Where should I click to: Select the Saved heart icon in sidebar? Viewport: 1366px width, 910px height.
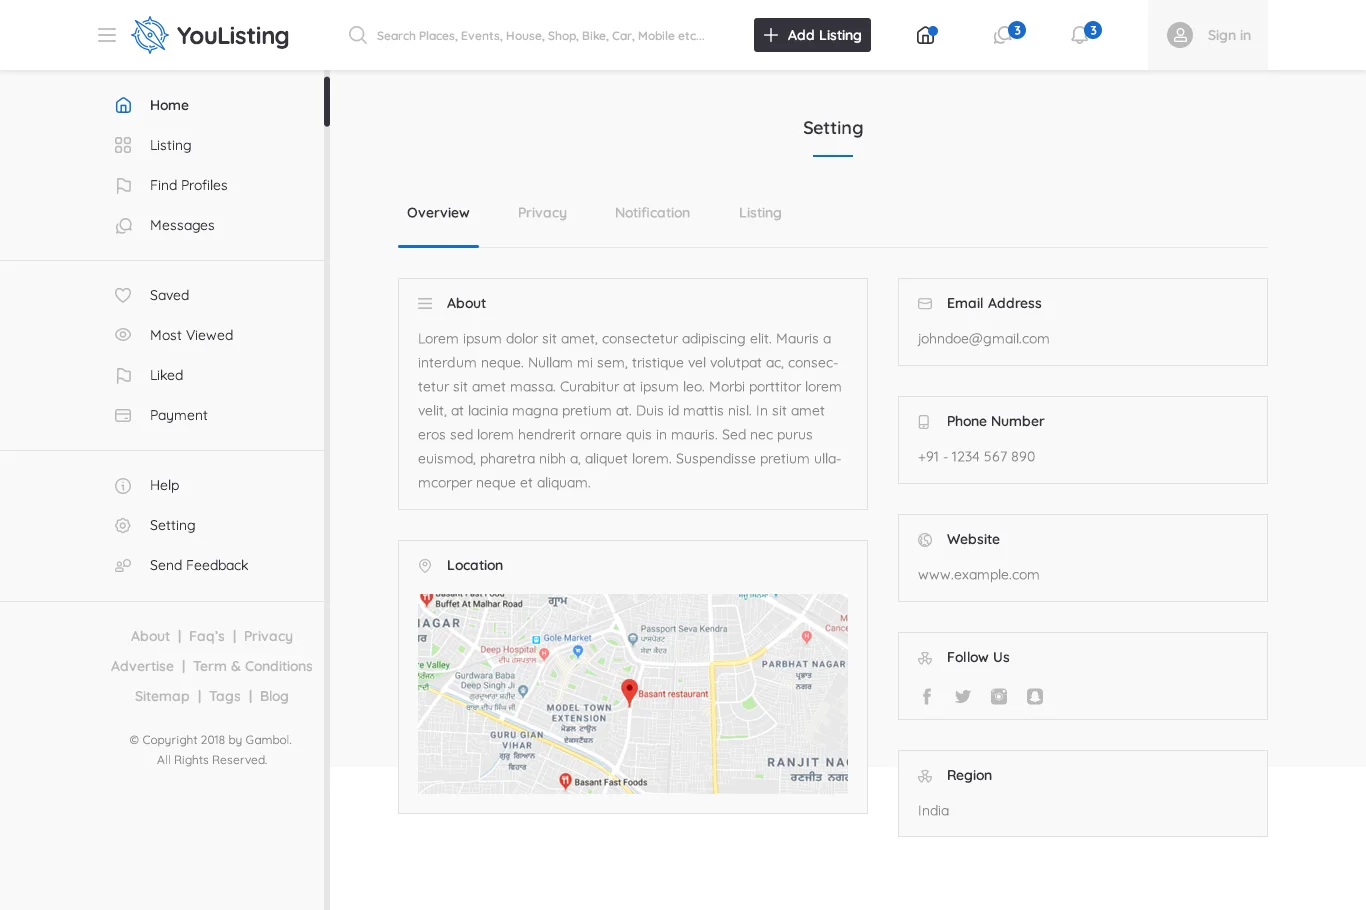tap(123, 295)
